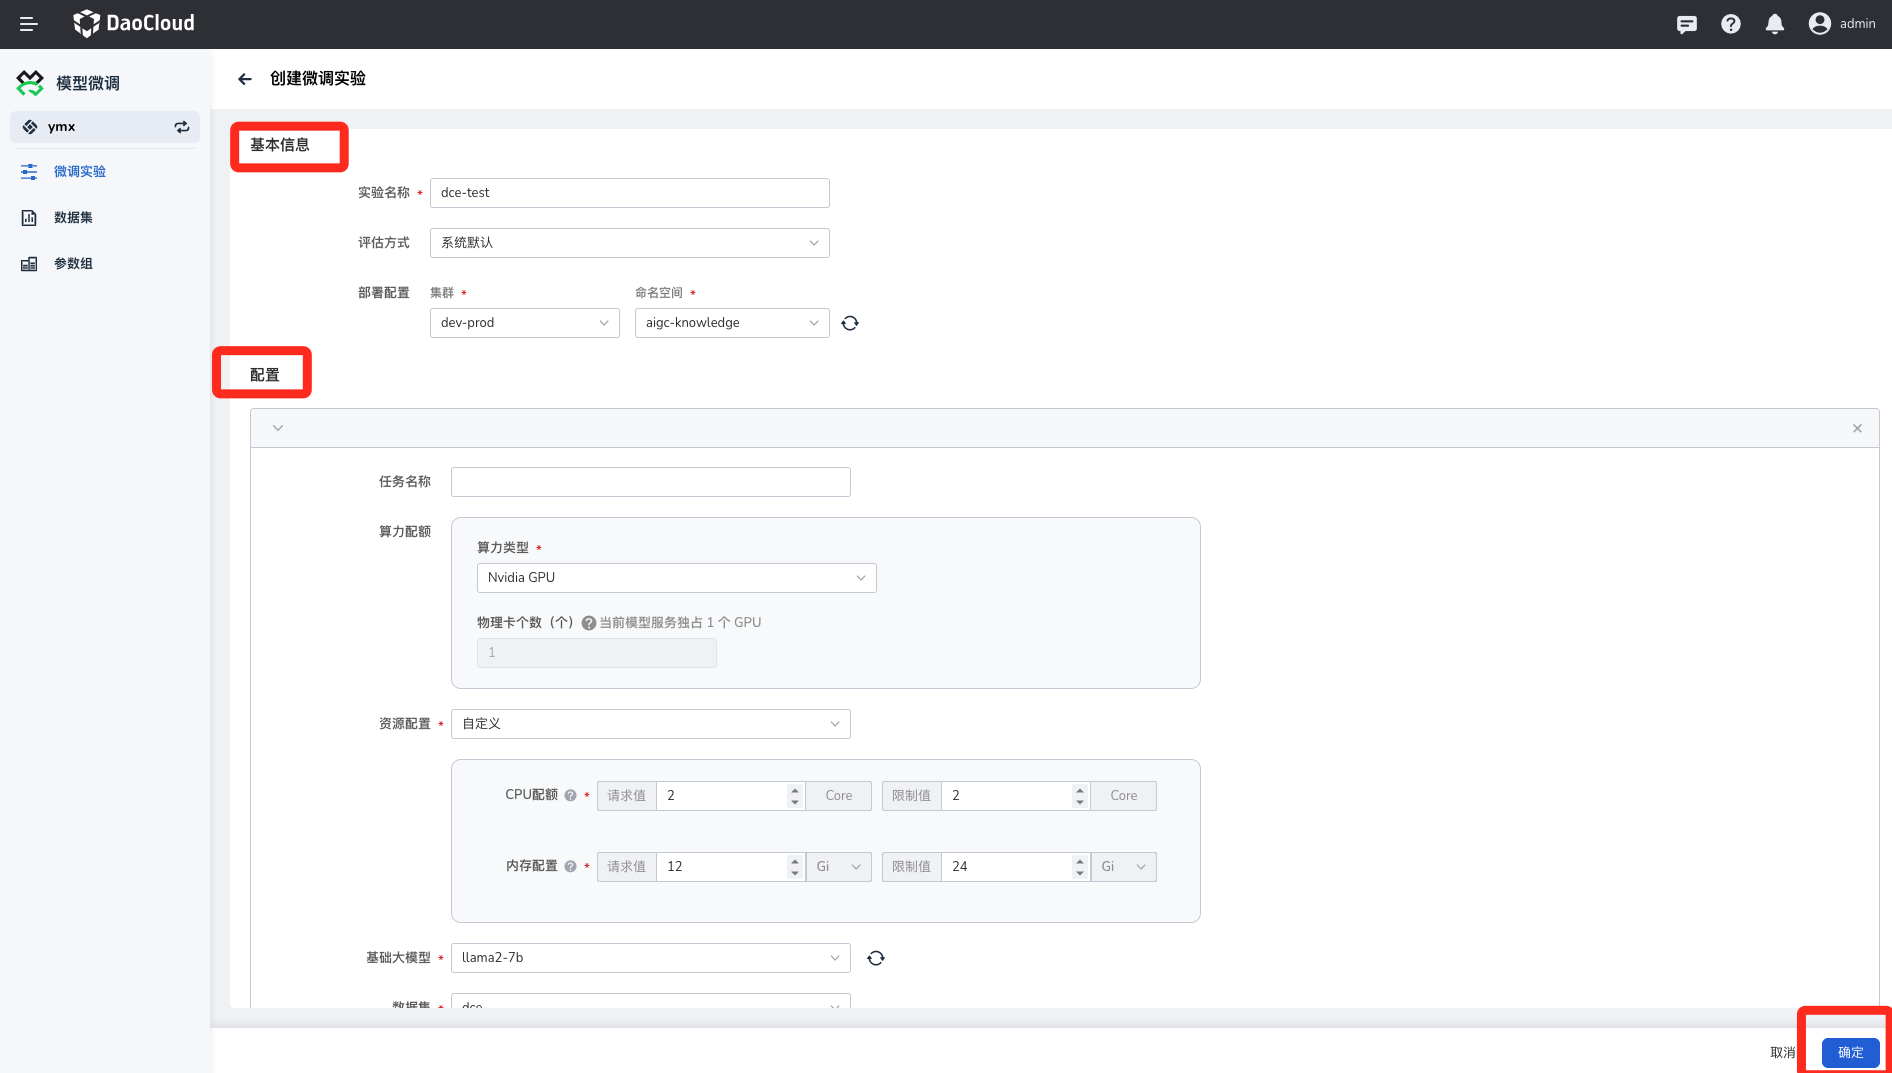Focus the 实验名称 dce-test field
The image size is (1892, 1073).
(630, 193)
